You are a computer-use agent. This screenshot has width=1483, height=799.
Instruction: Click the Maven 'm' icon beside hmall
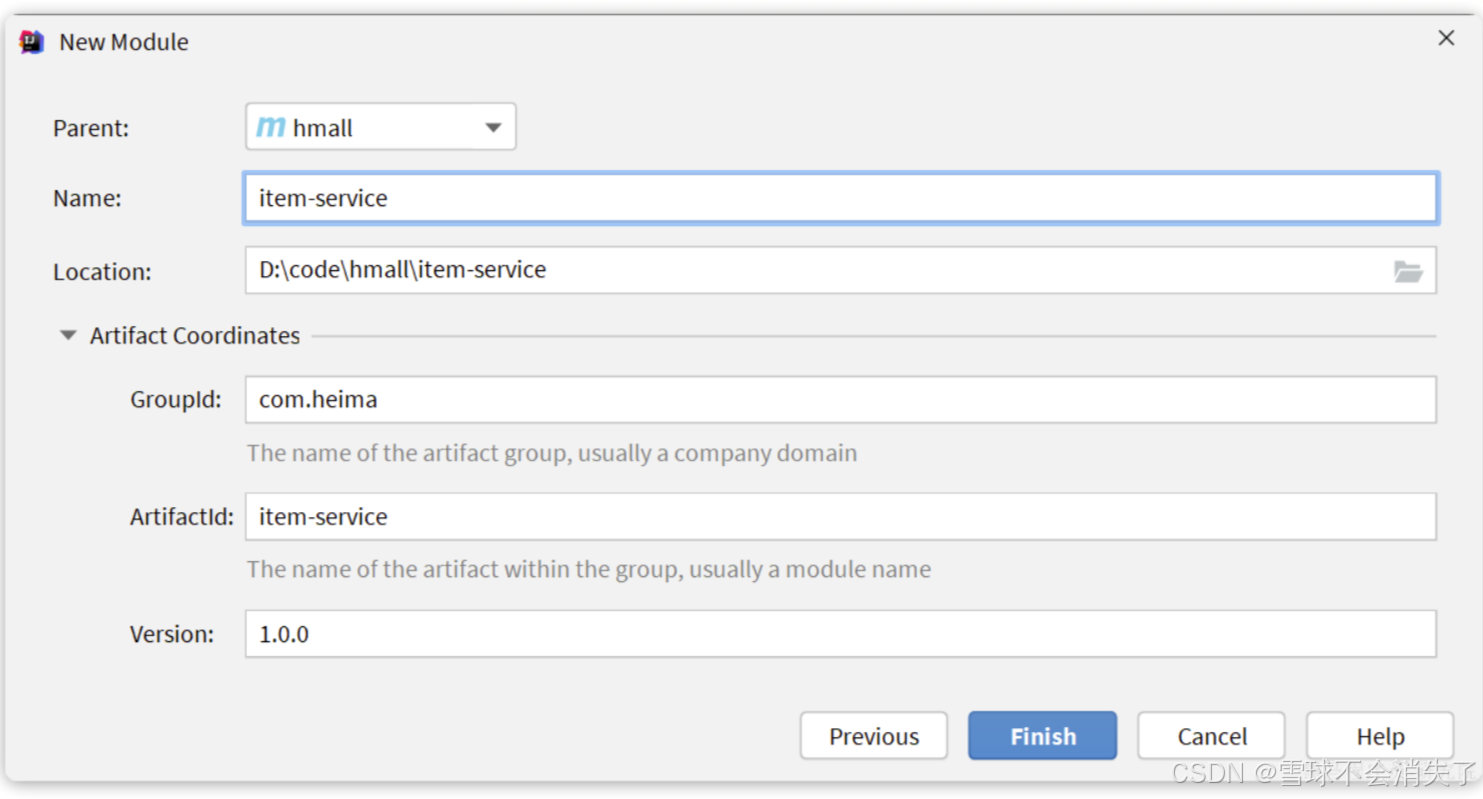[x=271, y=127]
